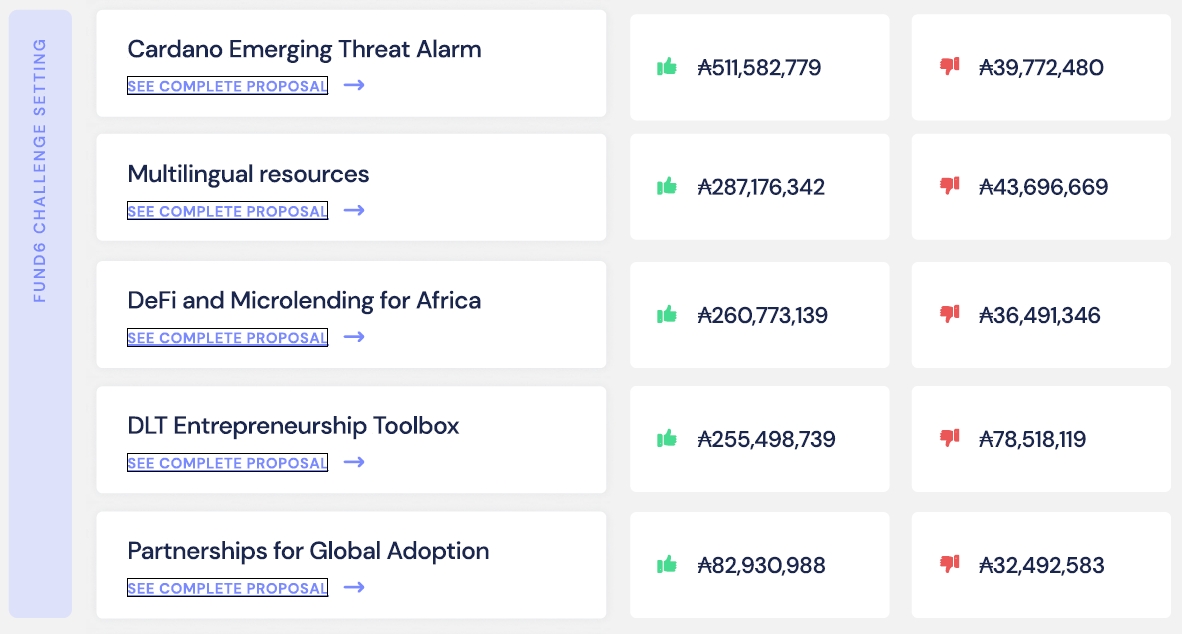The image size is (1182, 634).
Task: Click thumbs-down icon for DeFi and Microlending
Action: (949, 315)
